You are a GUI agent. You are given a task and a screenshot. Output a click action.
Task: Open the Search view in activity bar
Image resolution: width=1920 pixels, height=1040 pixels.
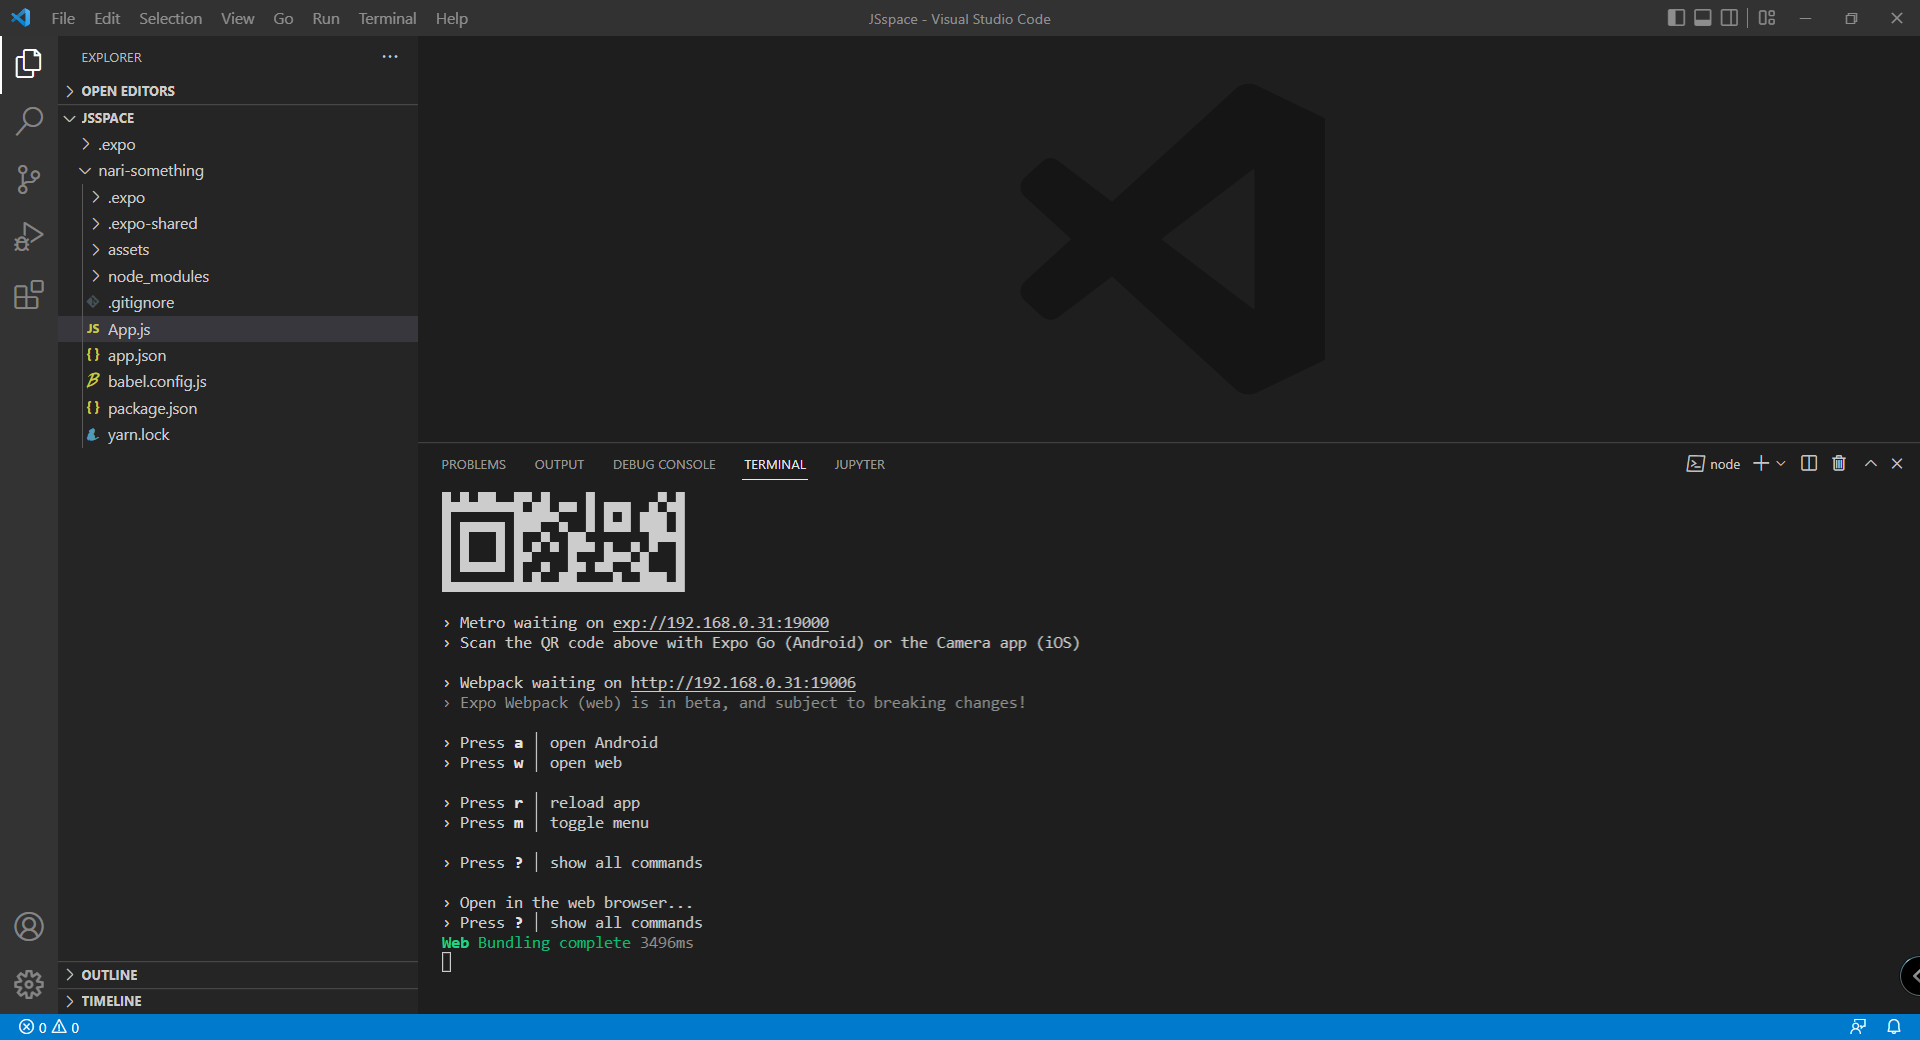29,122
